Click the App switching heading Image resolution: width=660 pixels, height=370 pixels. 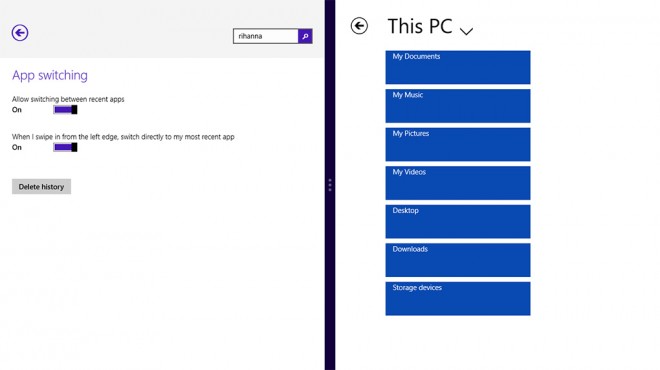50,75
